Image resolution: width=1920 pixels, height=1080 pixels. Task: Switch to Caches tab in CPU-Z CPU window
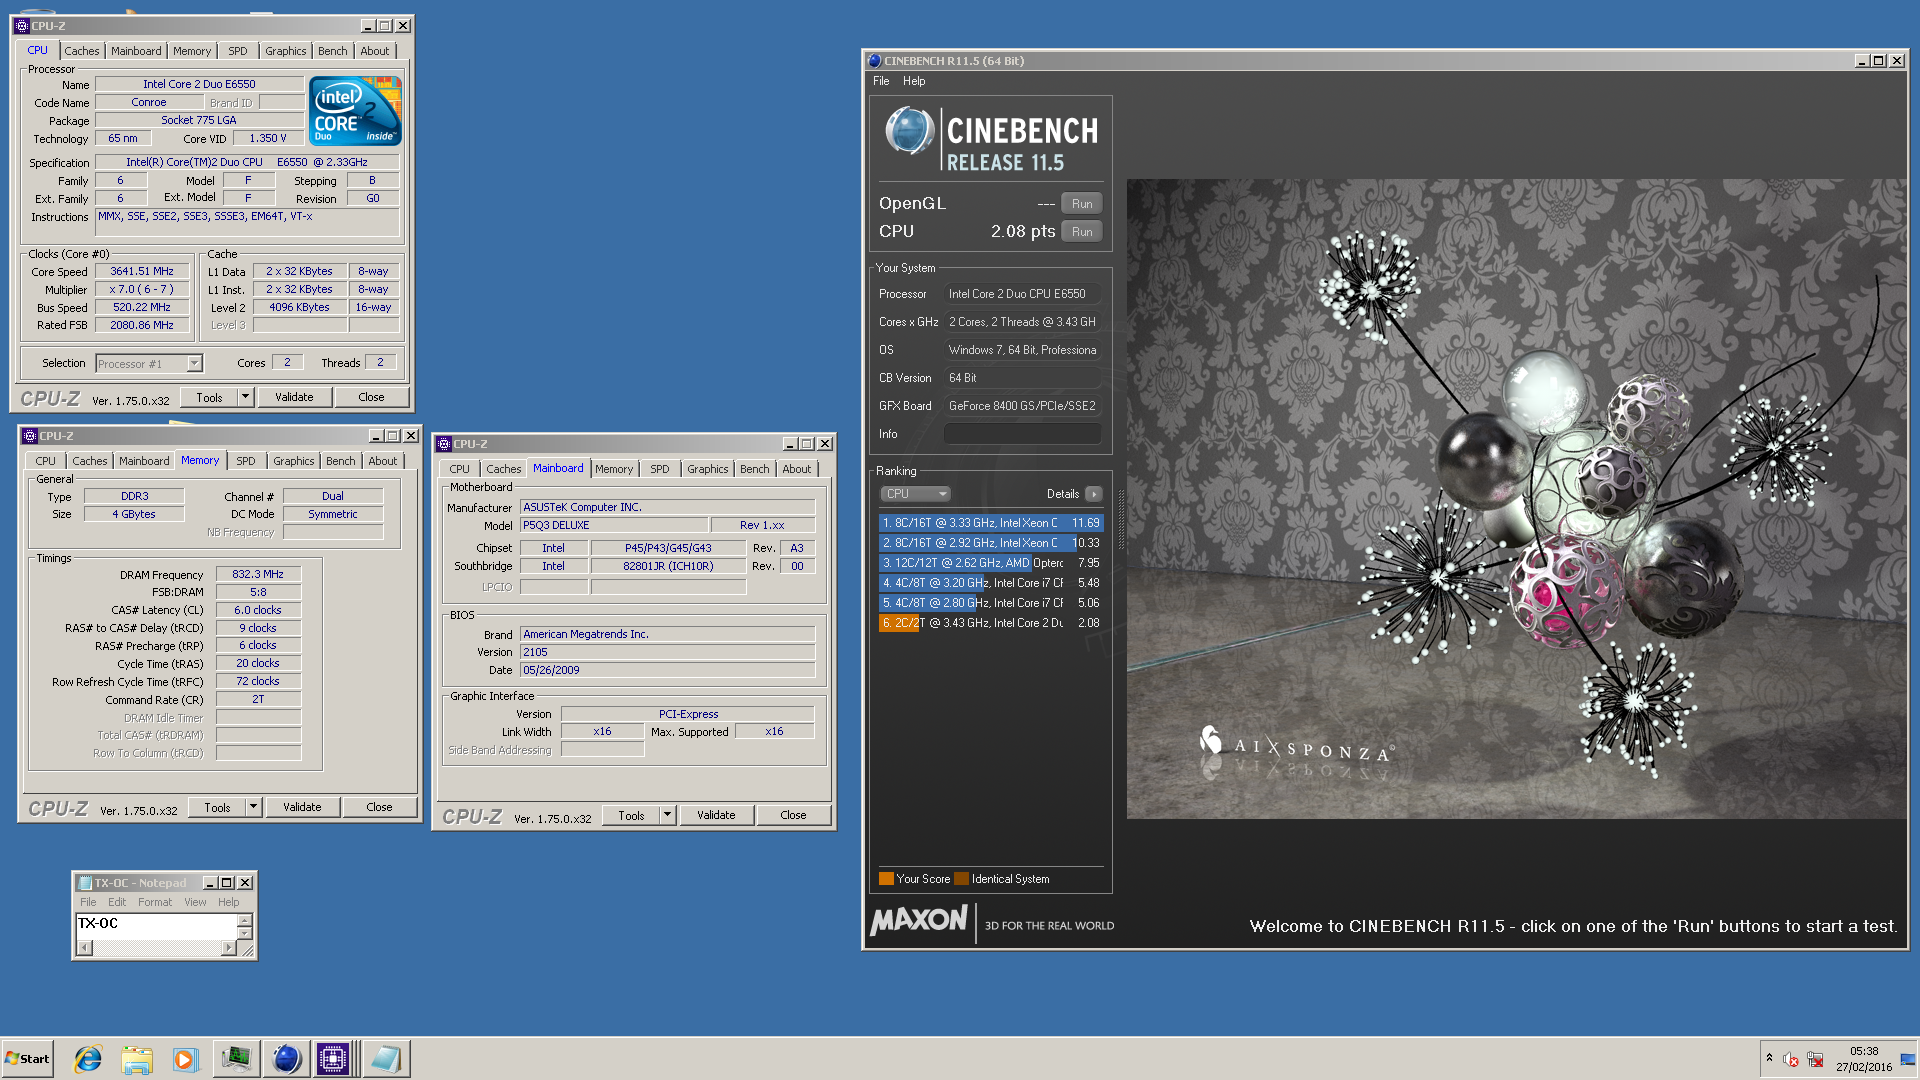[x=82, y=51]
